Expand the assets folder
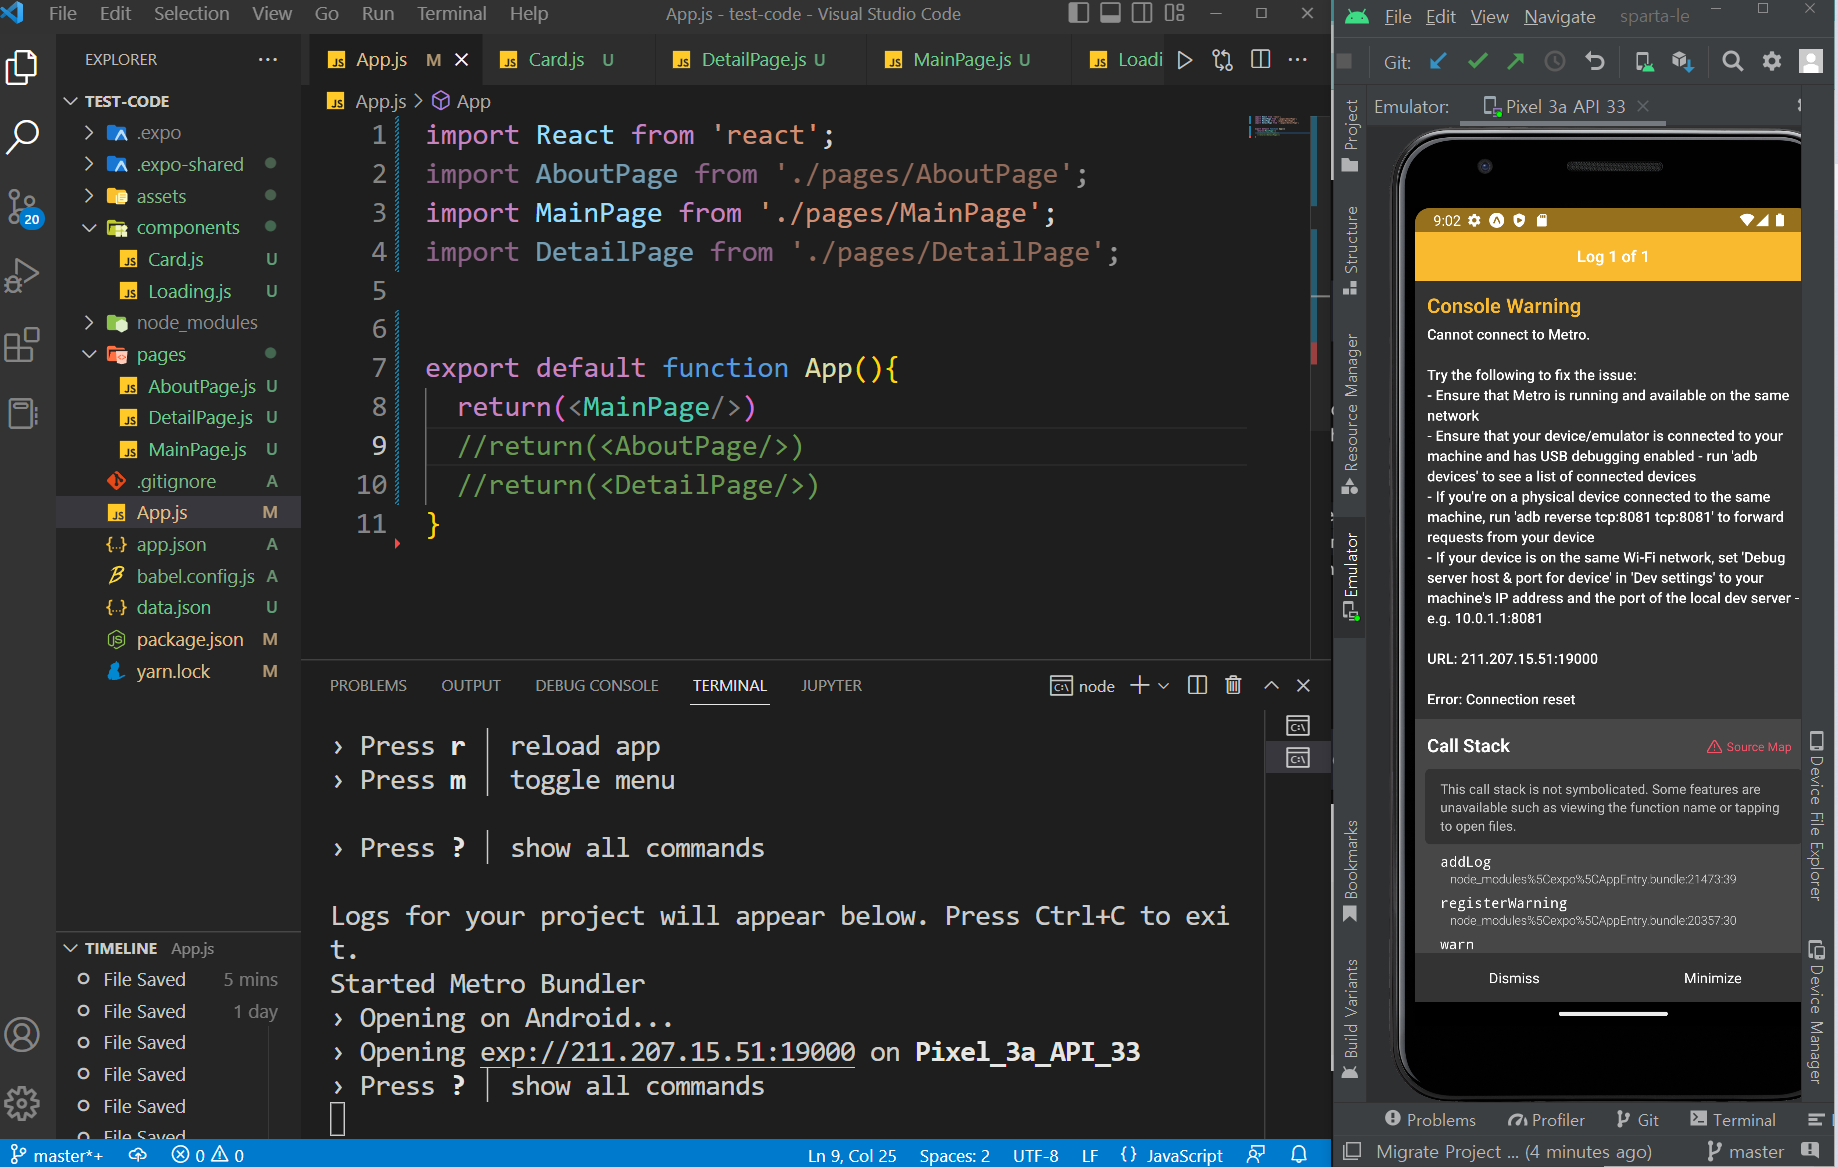This screenshot has height=1167, width=1838. (89, 196)
